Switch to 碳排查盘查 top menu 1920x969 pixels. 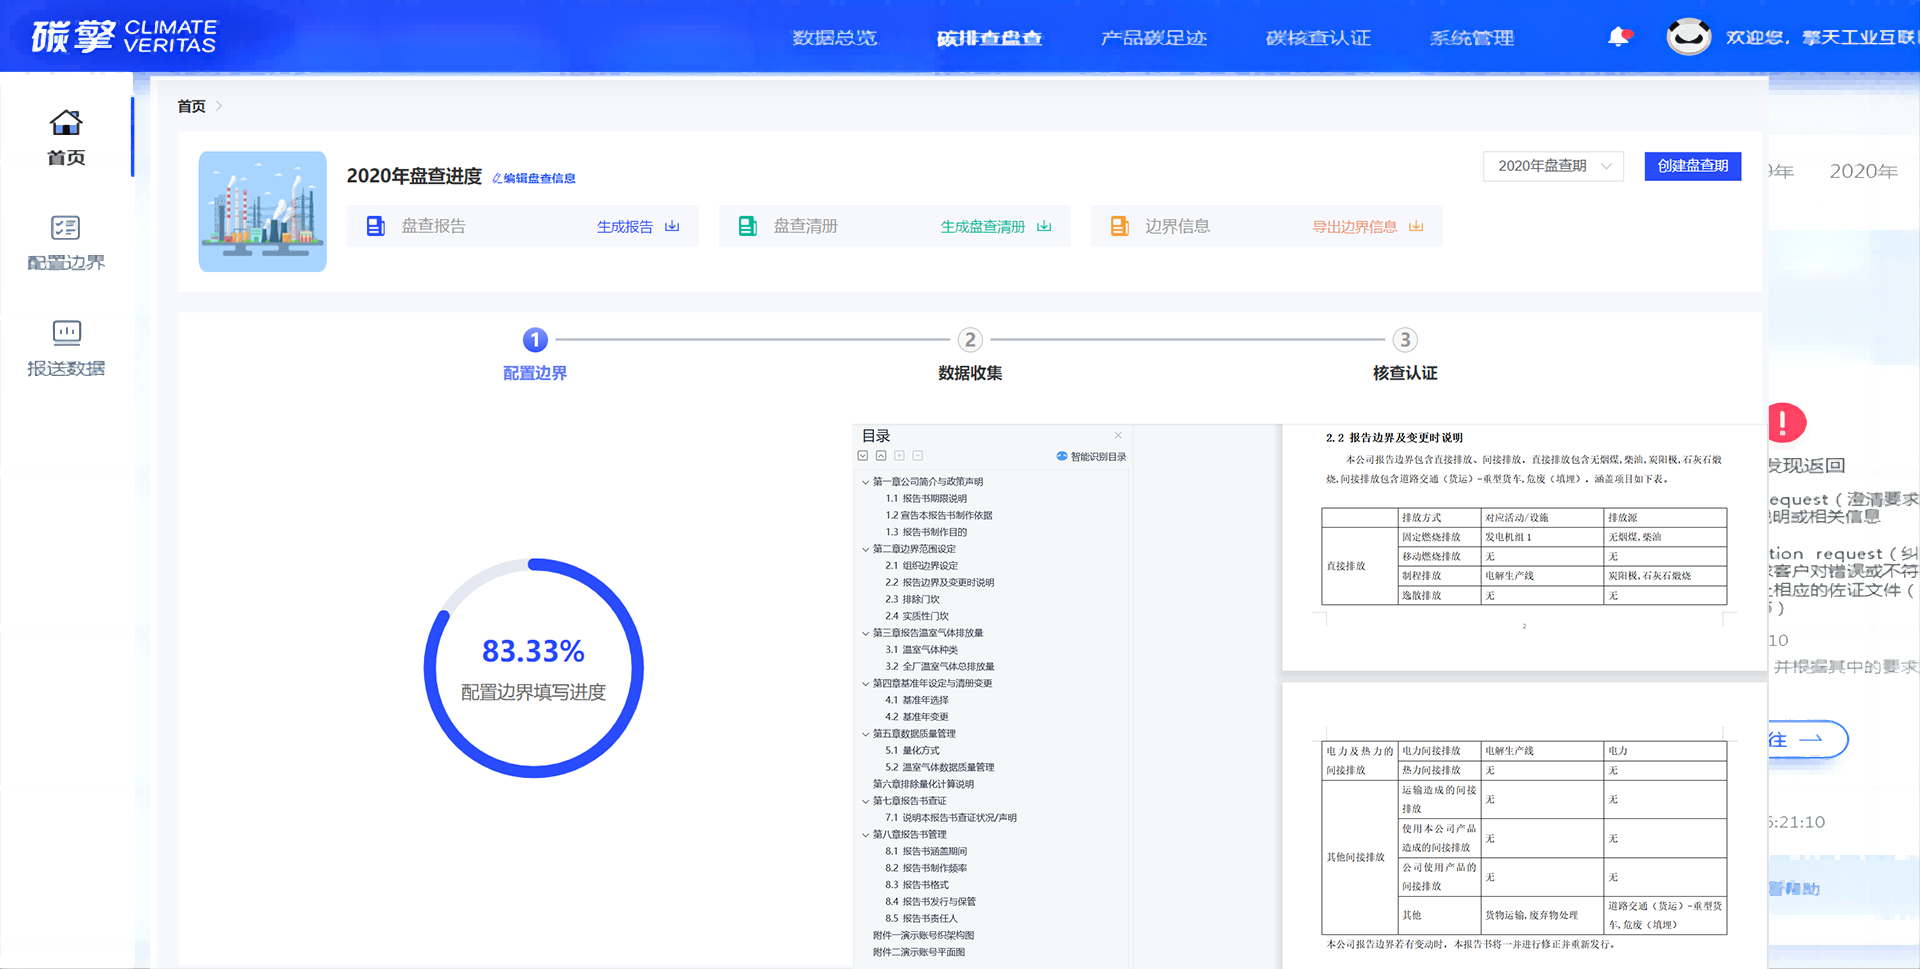pos(989,38)
